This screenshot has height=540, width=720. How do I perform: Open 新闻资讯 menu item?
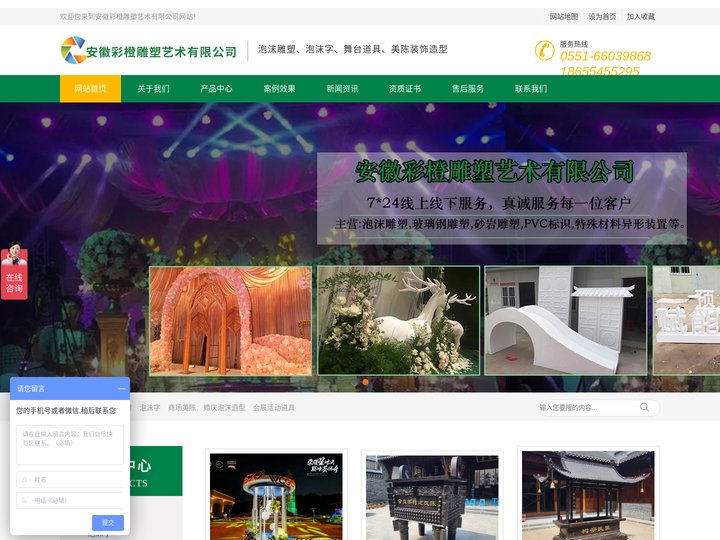point(342,89)
